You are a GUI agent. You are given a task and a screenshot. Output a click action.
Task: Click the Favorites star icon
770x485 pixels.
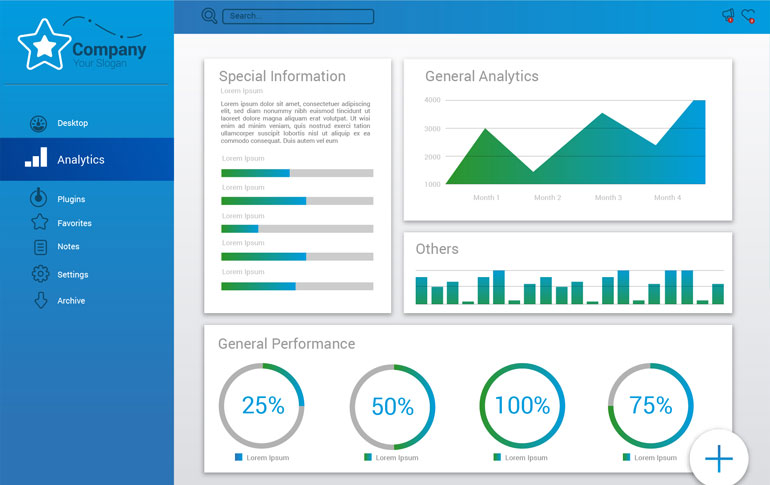[39, 223]
